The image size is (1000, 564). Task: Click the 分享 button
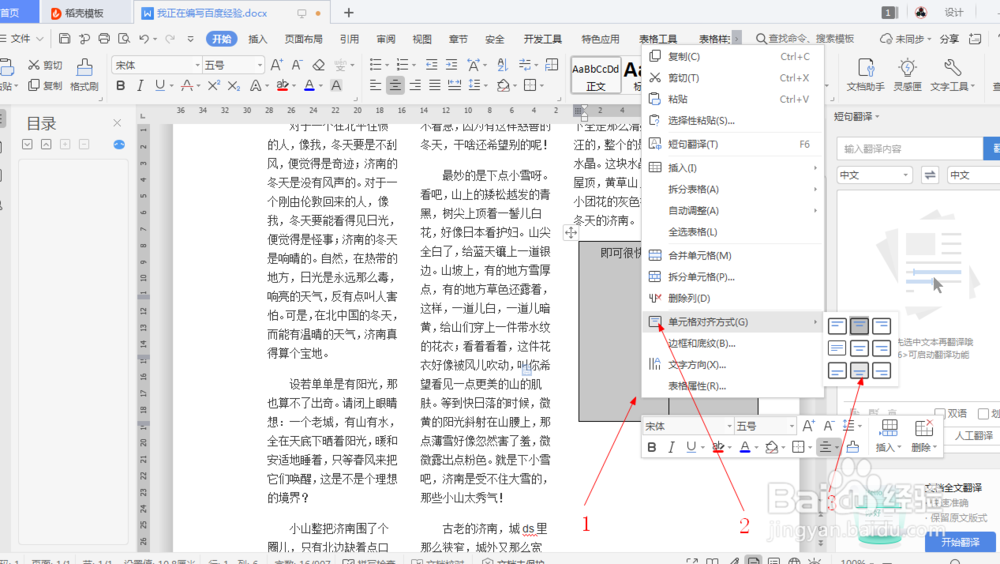click(x=949, y=39)
